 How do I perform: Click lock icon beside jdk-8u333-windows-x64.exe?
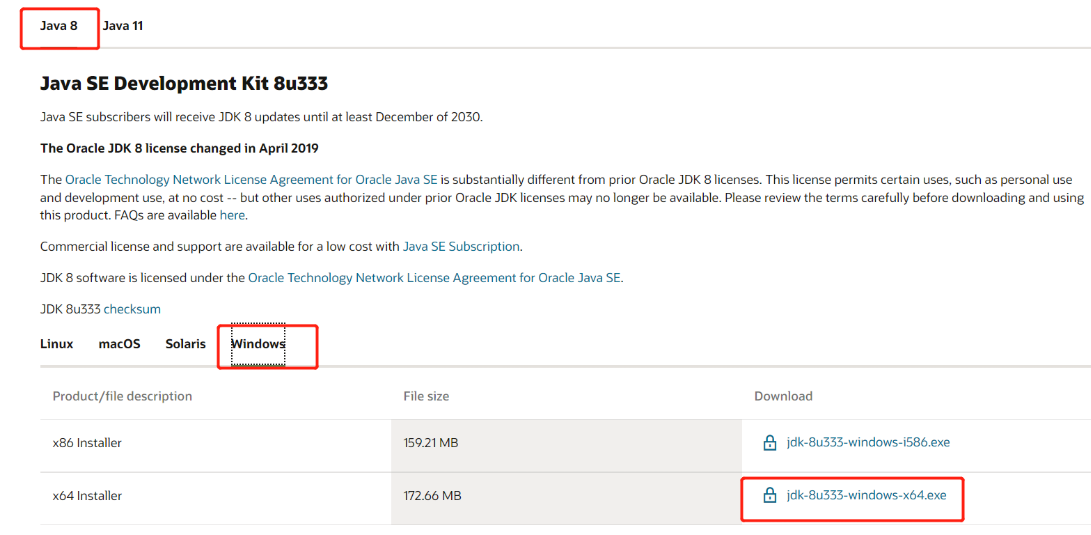point(770,496)
